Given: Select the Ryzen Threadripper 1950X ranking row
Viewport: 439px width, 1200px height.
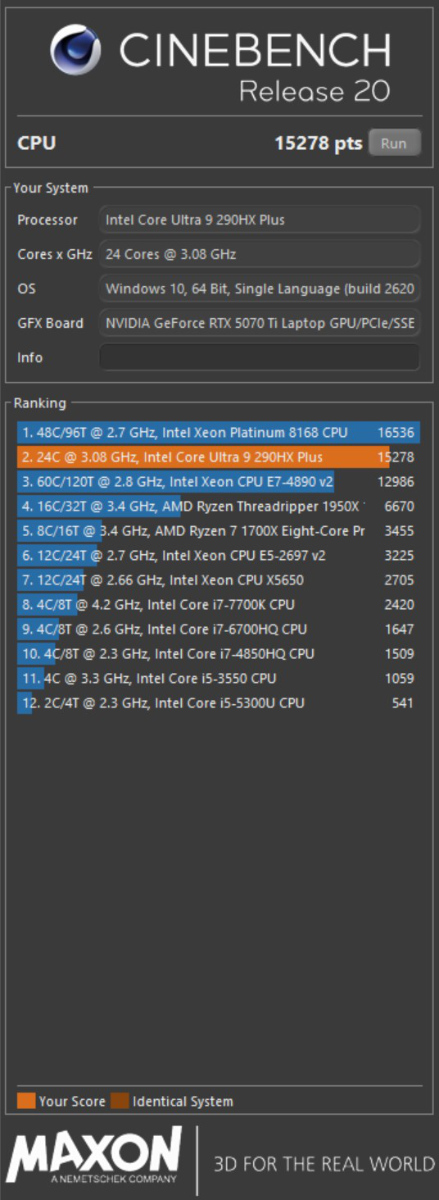Looking at the screenshot, I should point(219,506).
